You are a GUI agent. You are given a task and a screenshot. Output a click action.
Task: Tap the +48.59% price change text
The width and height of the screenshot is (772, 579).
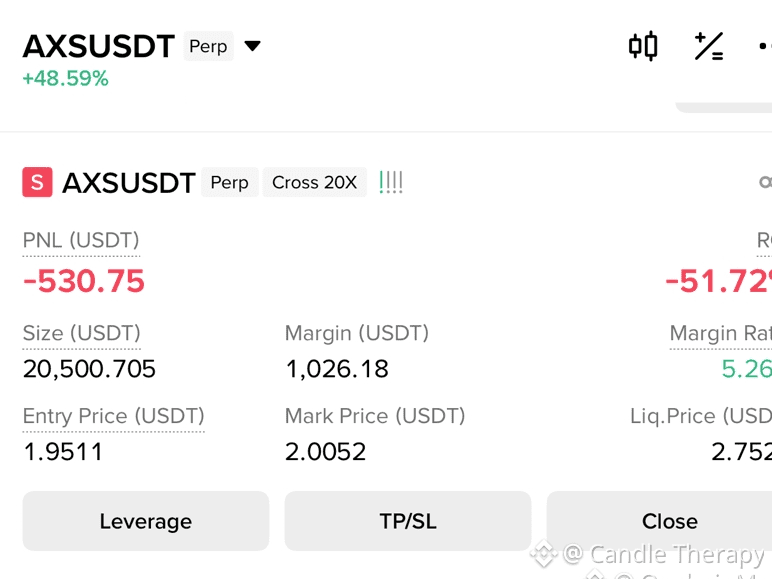pyautogui.click(x=65, y=78)
